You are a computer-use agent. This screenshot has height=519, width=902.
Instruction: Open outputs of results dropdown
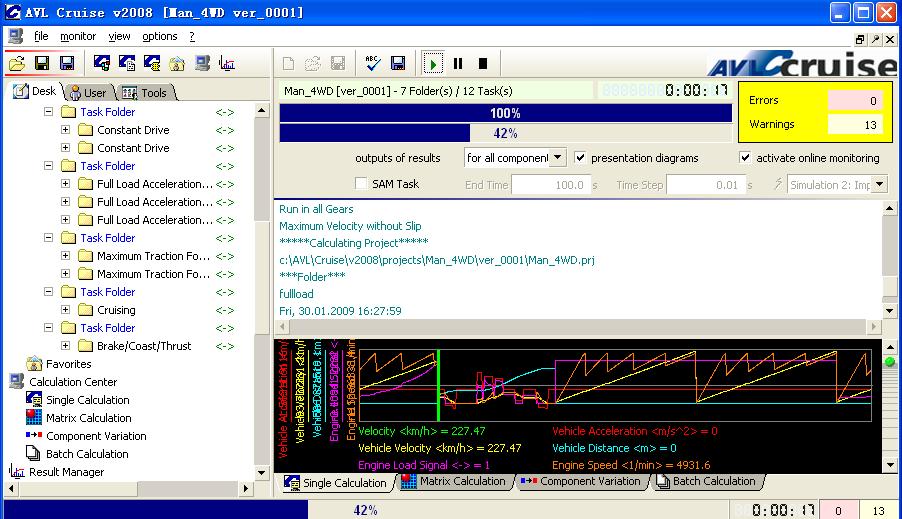click(557, 157)
